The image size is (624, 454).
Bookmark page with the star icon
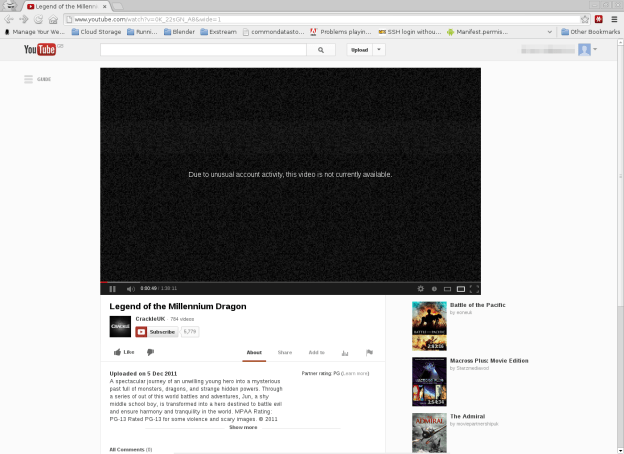click(585, 19)
